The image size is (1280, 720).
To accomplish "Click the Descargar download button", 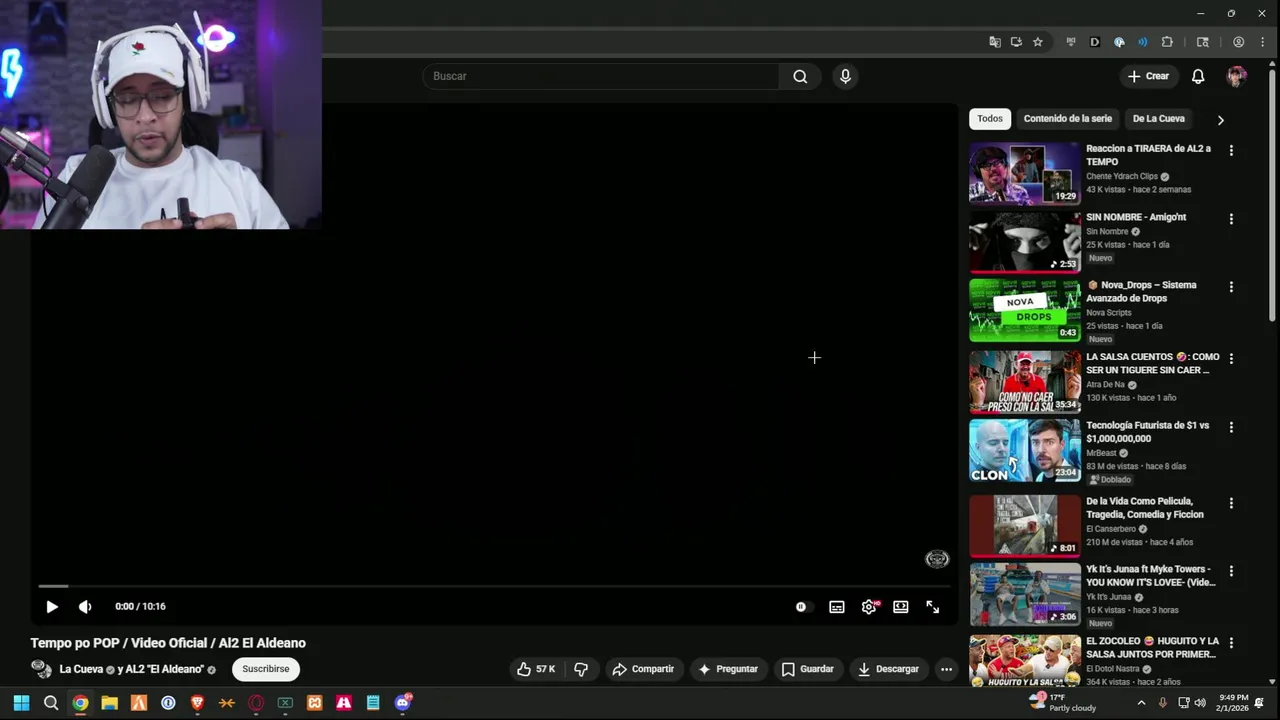I will [x=888, y=669].
